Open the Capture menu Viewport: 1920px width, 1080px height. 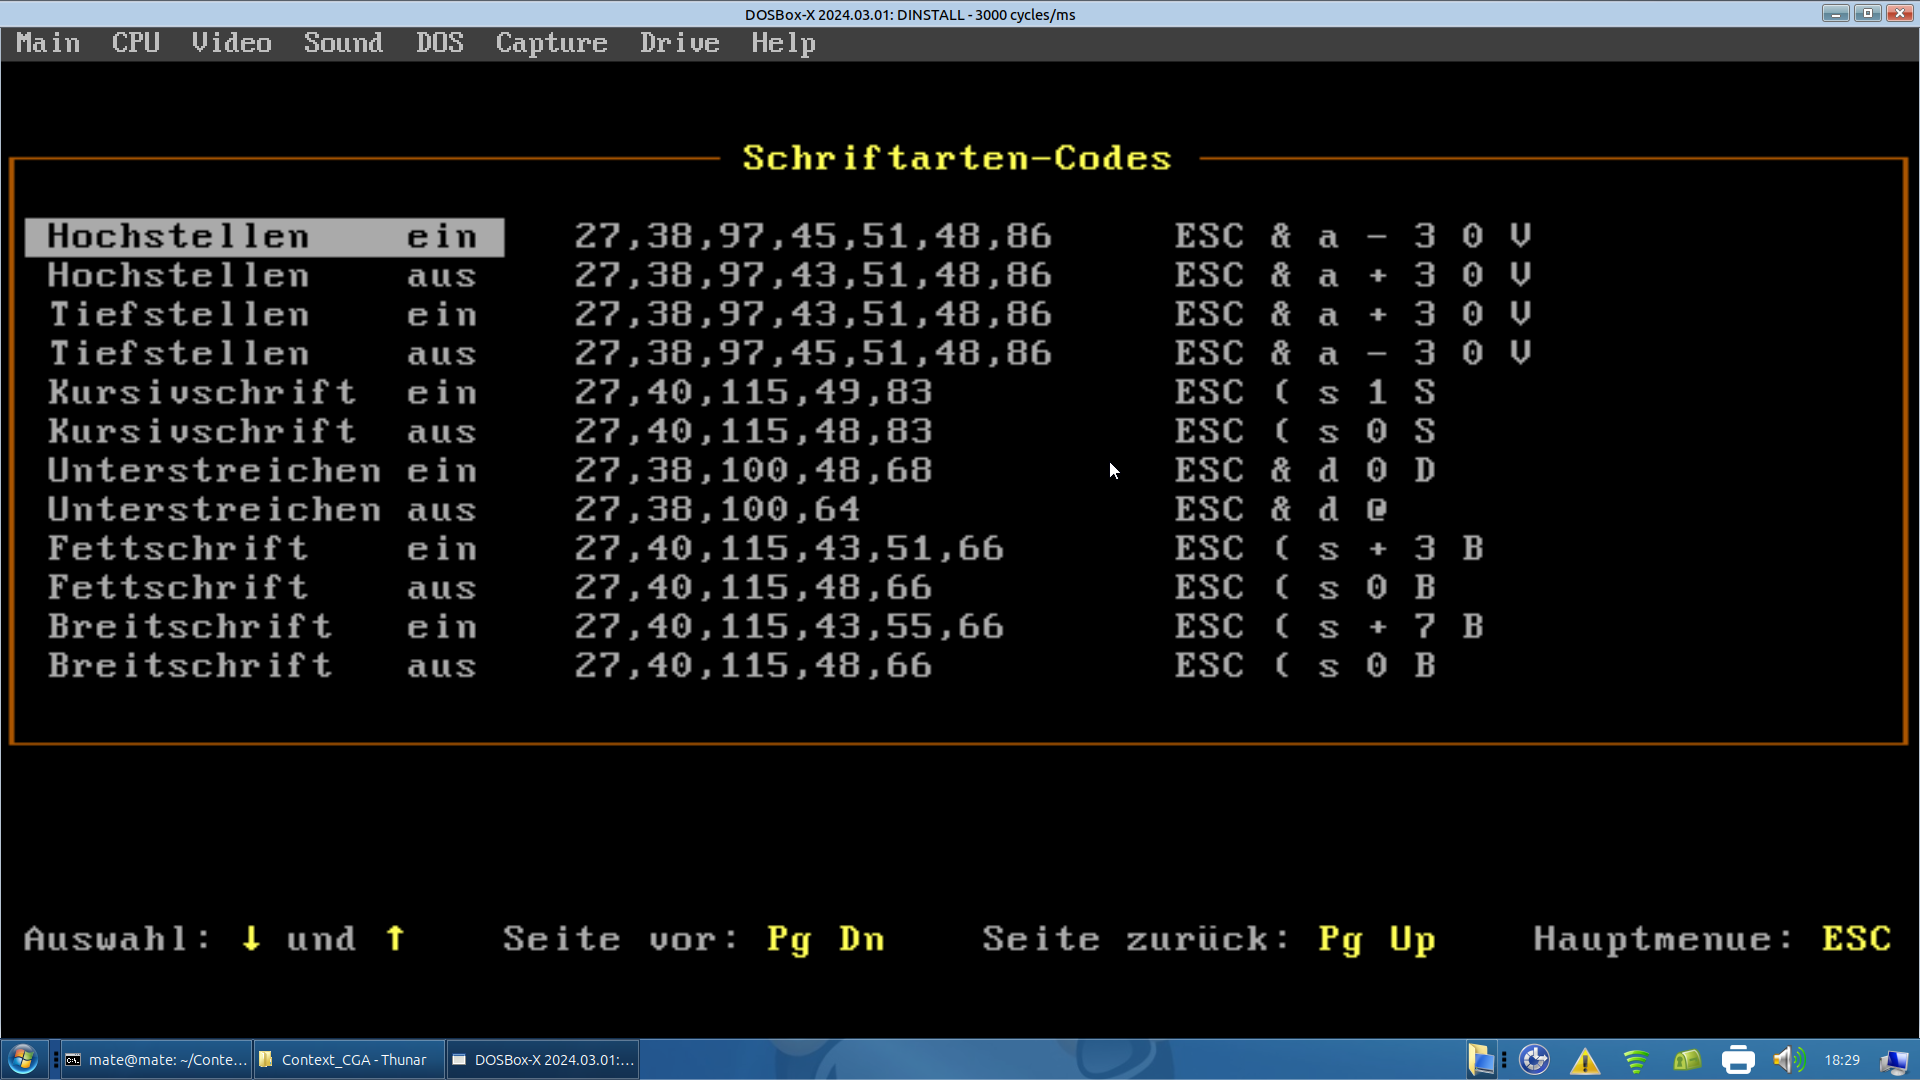[x=551, y=43]
